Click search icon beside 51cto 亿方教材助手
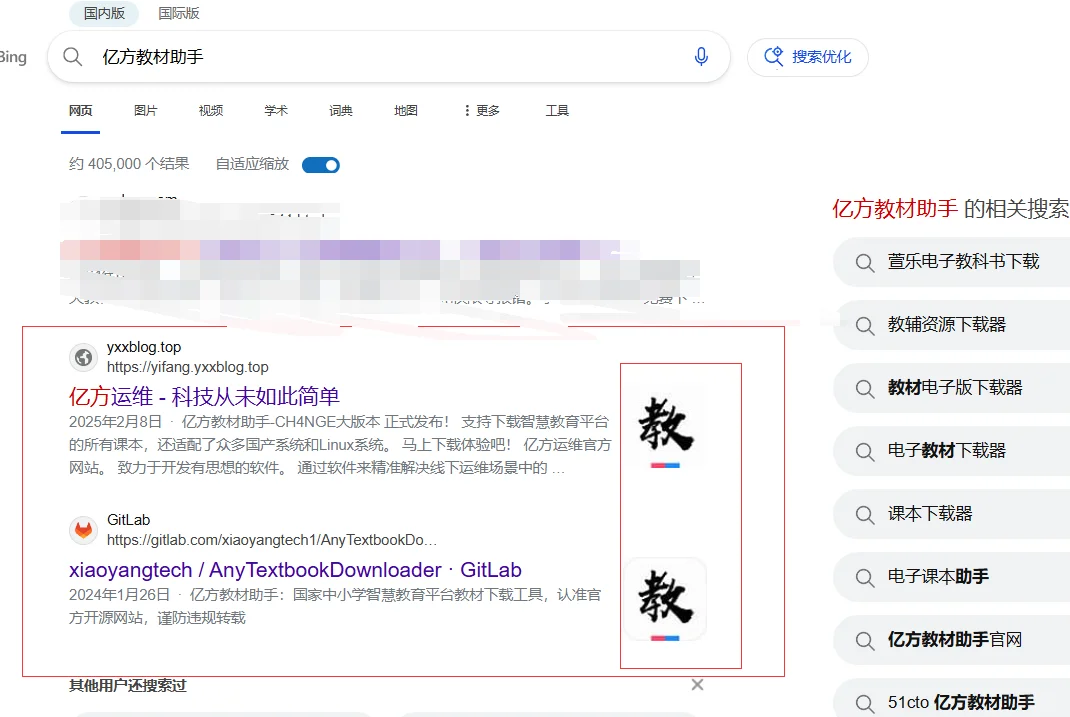The width and height of the screenshot is (1070, 717). (x=865, y=703)
